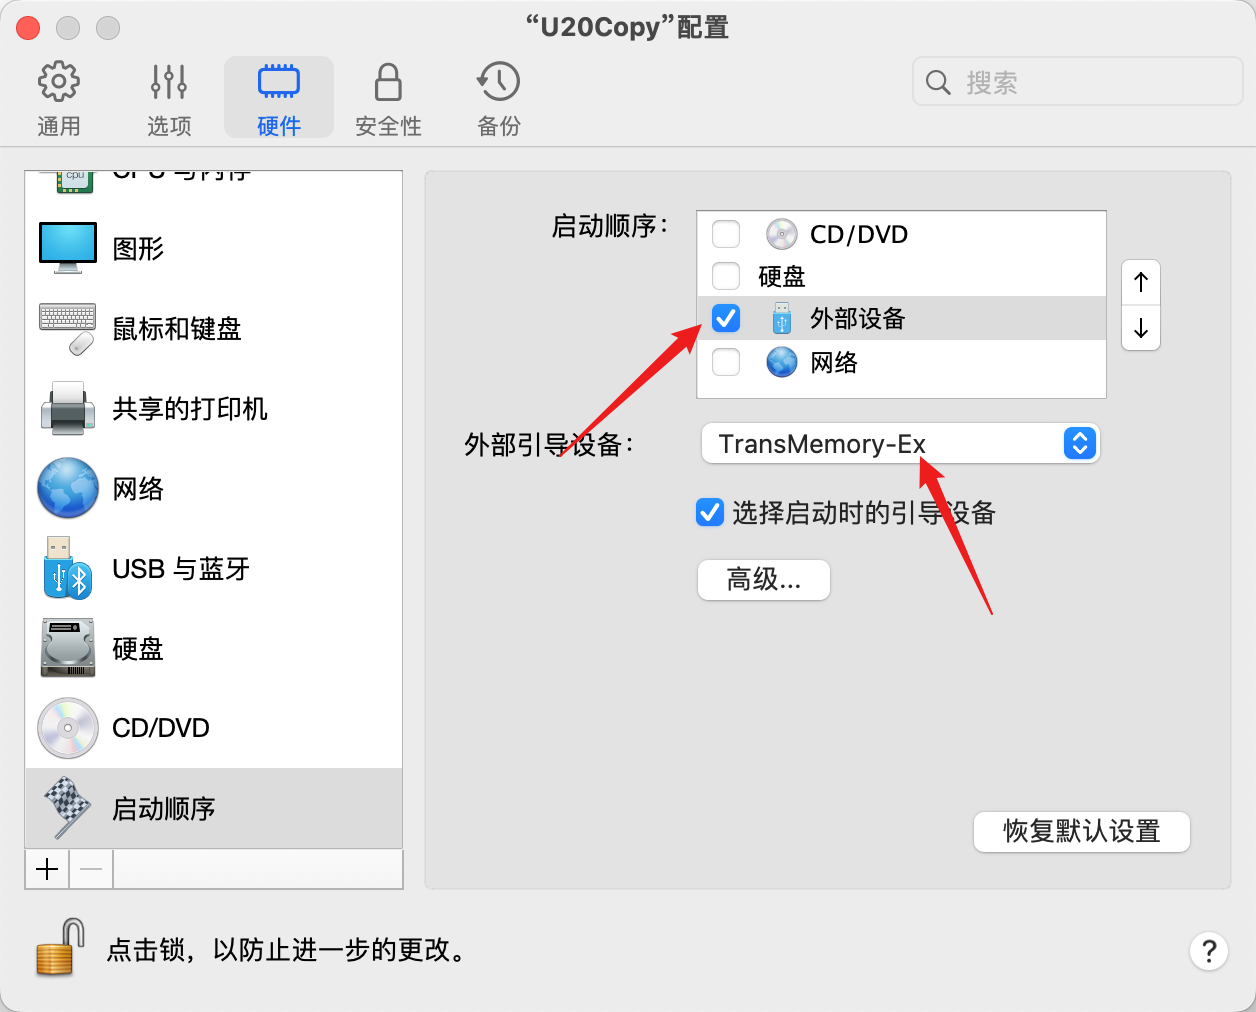Open the TransMemory-Ex boot device dropdown
The width and height of the screenshot is (1256, 1012).
click(900, 443)
